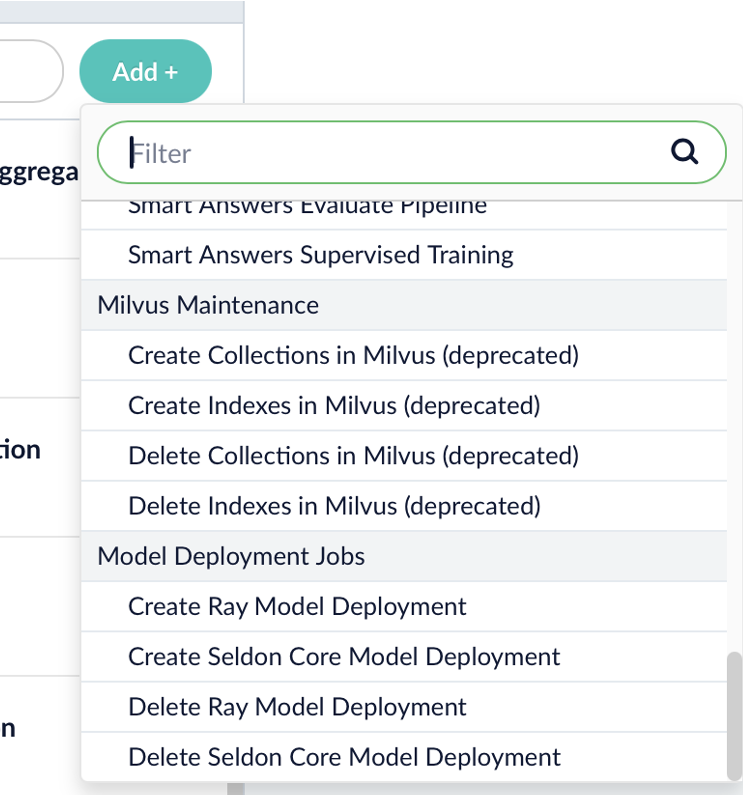The height and width of the screenshot is (796, 744).
Task: Select Smart Answers Evaluate Pipeline job
Action: pyautogui.click(x=307, y=209)
